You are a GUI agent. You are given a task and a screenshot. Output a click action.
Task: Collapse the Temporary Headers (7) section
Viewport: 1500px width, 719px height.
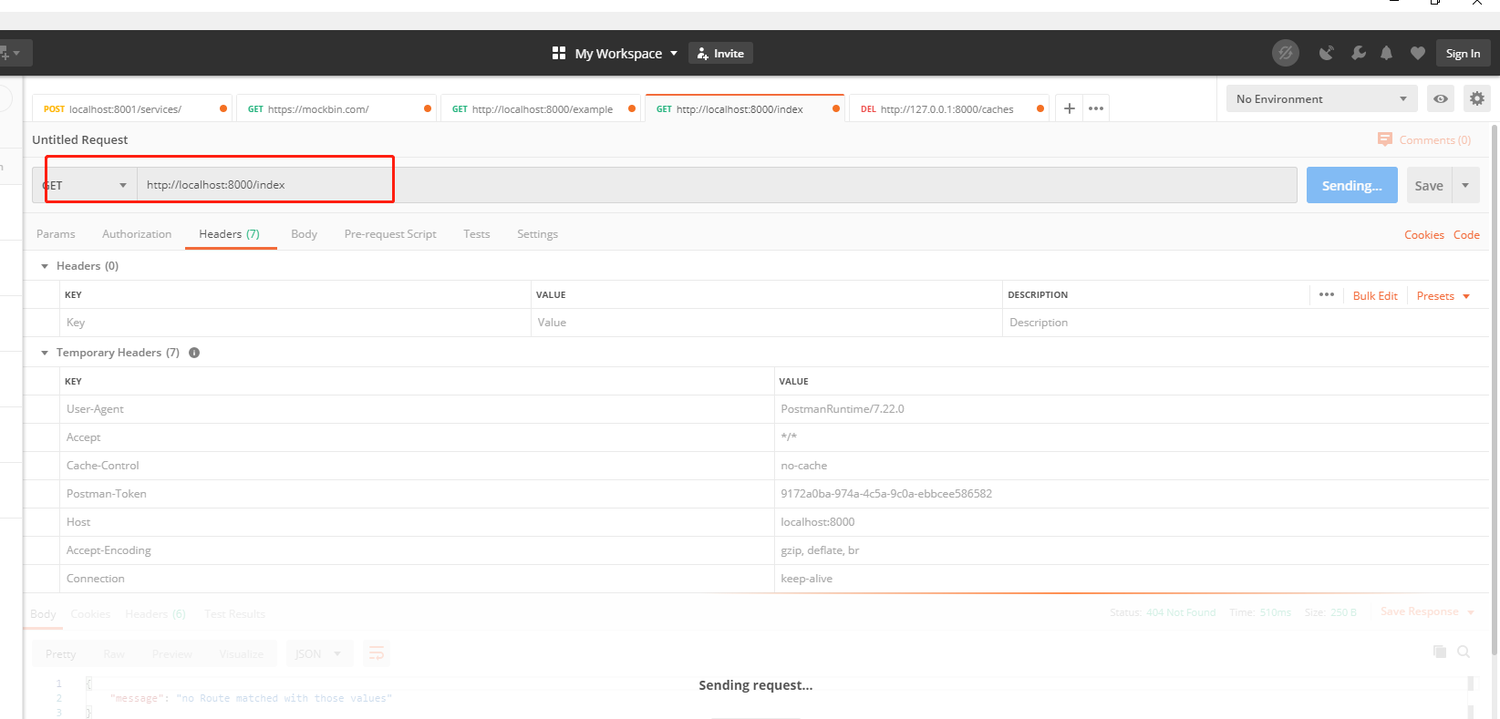point(44,352)
